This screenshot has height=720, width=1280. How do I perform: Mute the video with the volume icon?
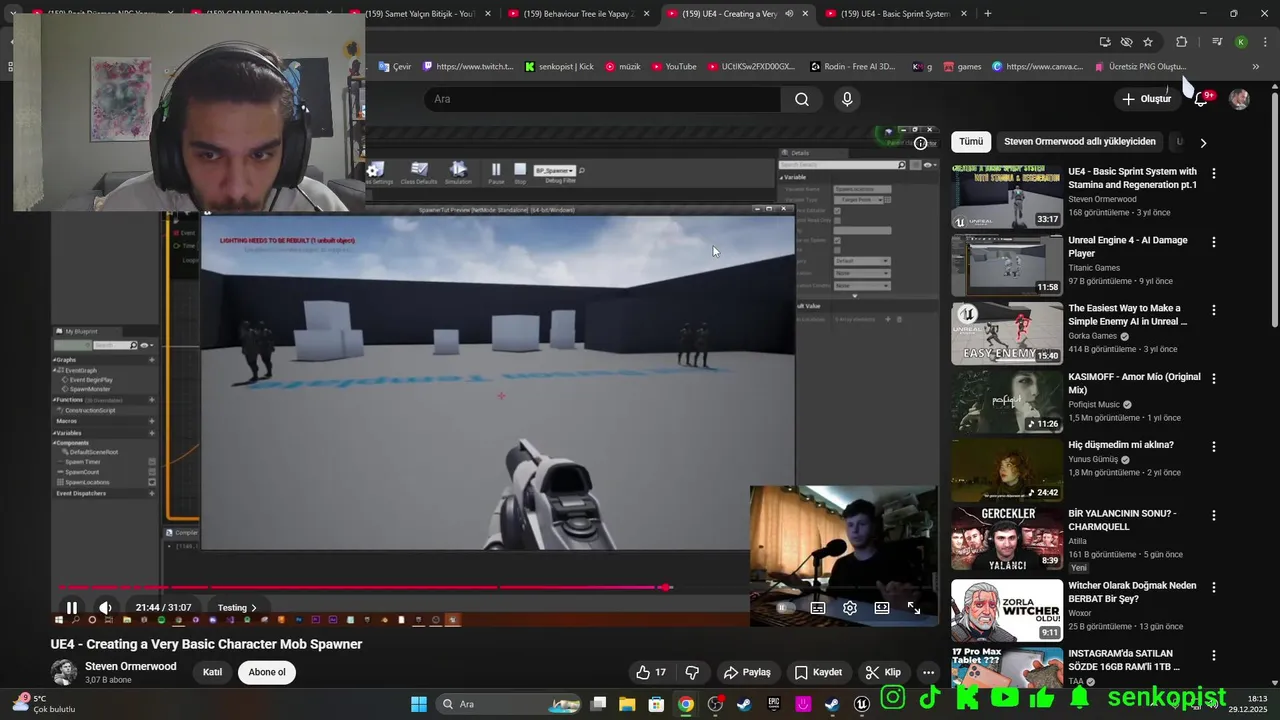(105, 607)
